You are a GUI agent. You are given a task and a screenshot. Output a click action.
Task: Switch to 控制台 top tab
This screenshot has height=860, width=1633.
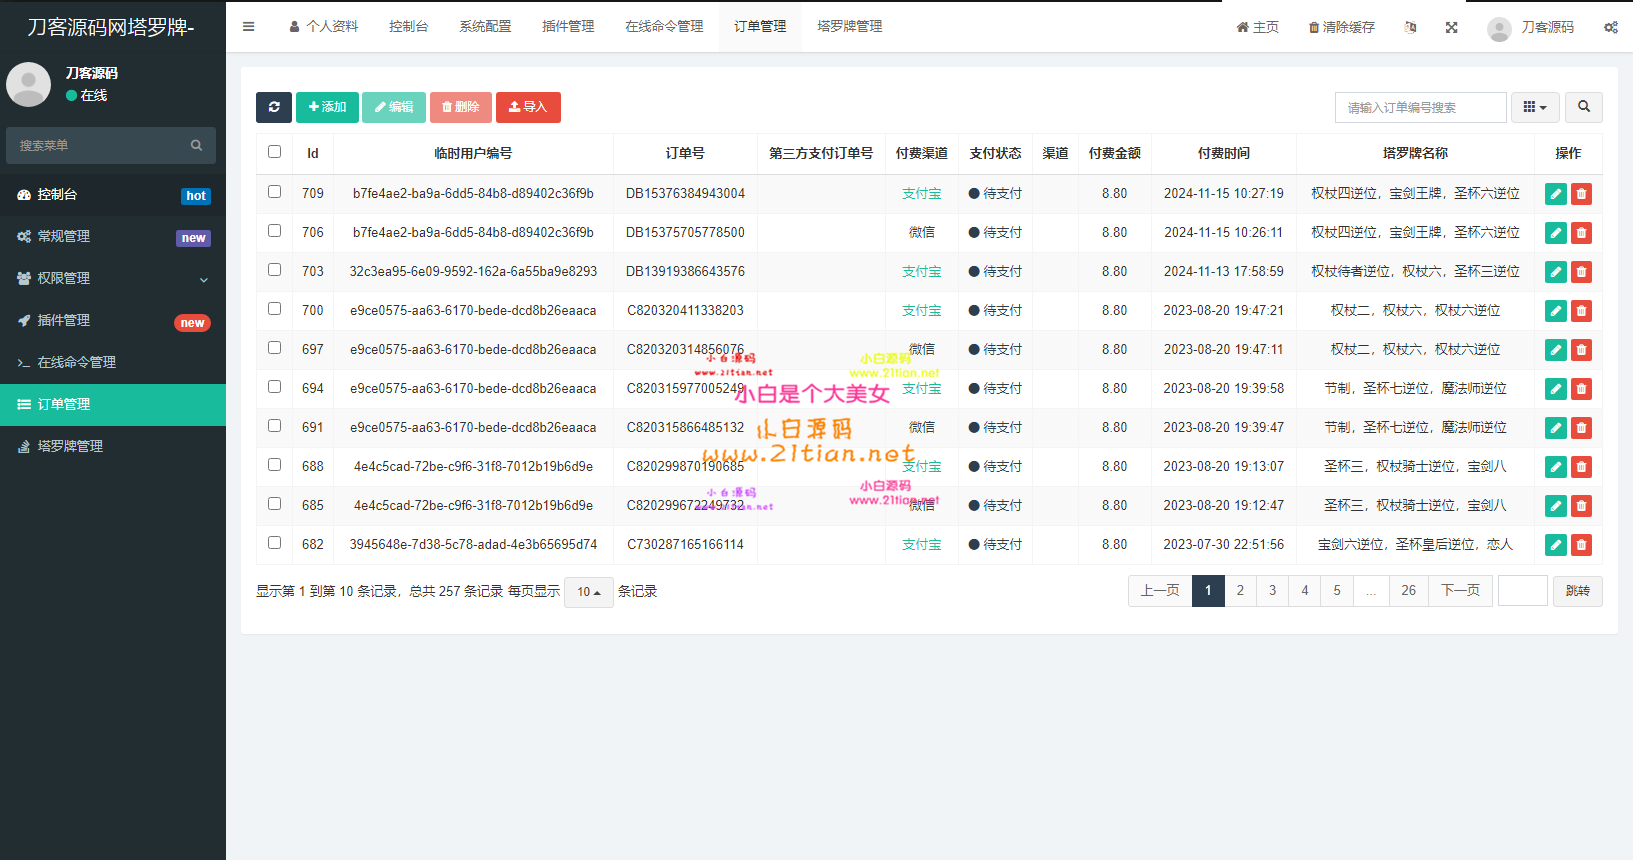click(x=408, y=26)
